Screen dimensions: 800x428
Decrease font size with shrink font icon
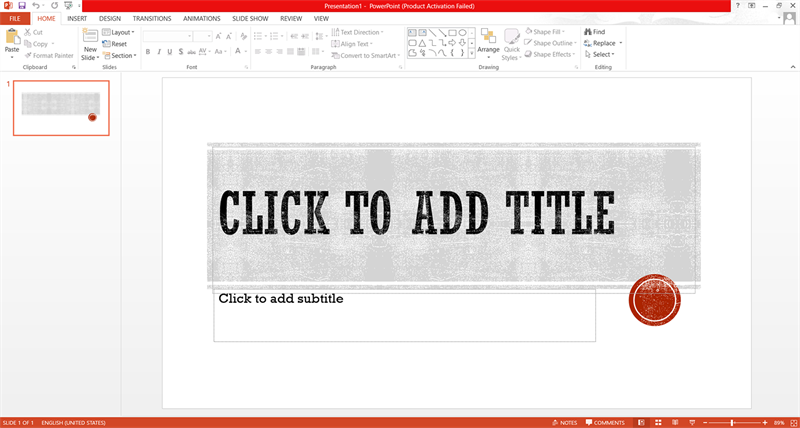coord(229,36)
